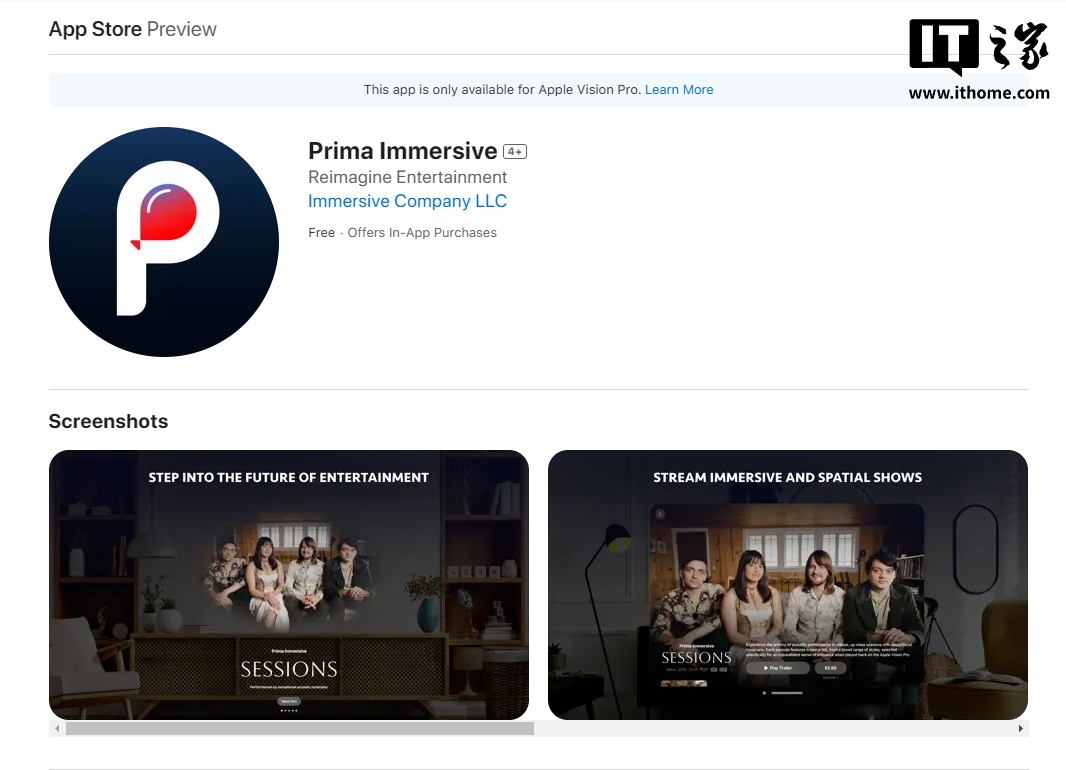Screen dimensions: 1066x770
Task: Click the left scroll arrow under screenshots
Action: tap(57, 729)
